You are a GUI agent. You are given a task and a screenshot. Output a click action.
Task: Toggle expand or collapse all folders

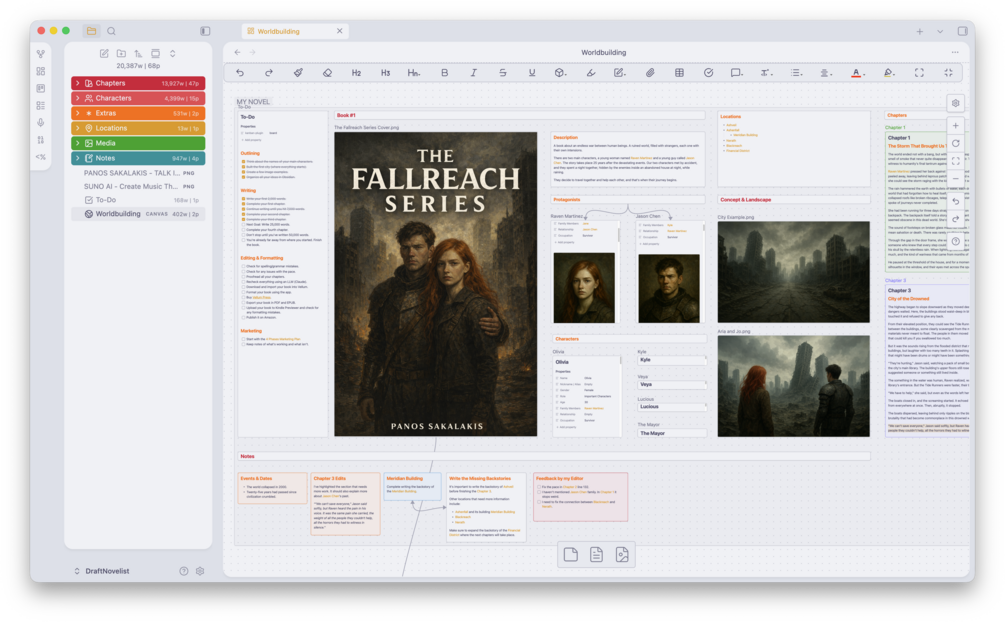[172, 53]
